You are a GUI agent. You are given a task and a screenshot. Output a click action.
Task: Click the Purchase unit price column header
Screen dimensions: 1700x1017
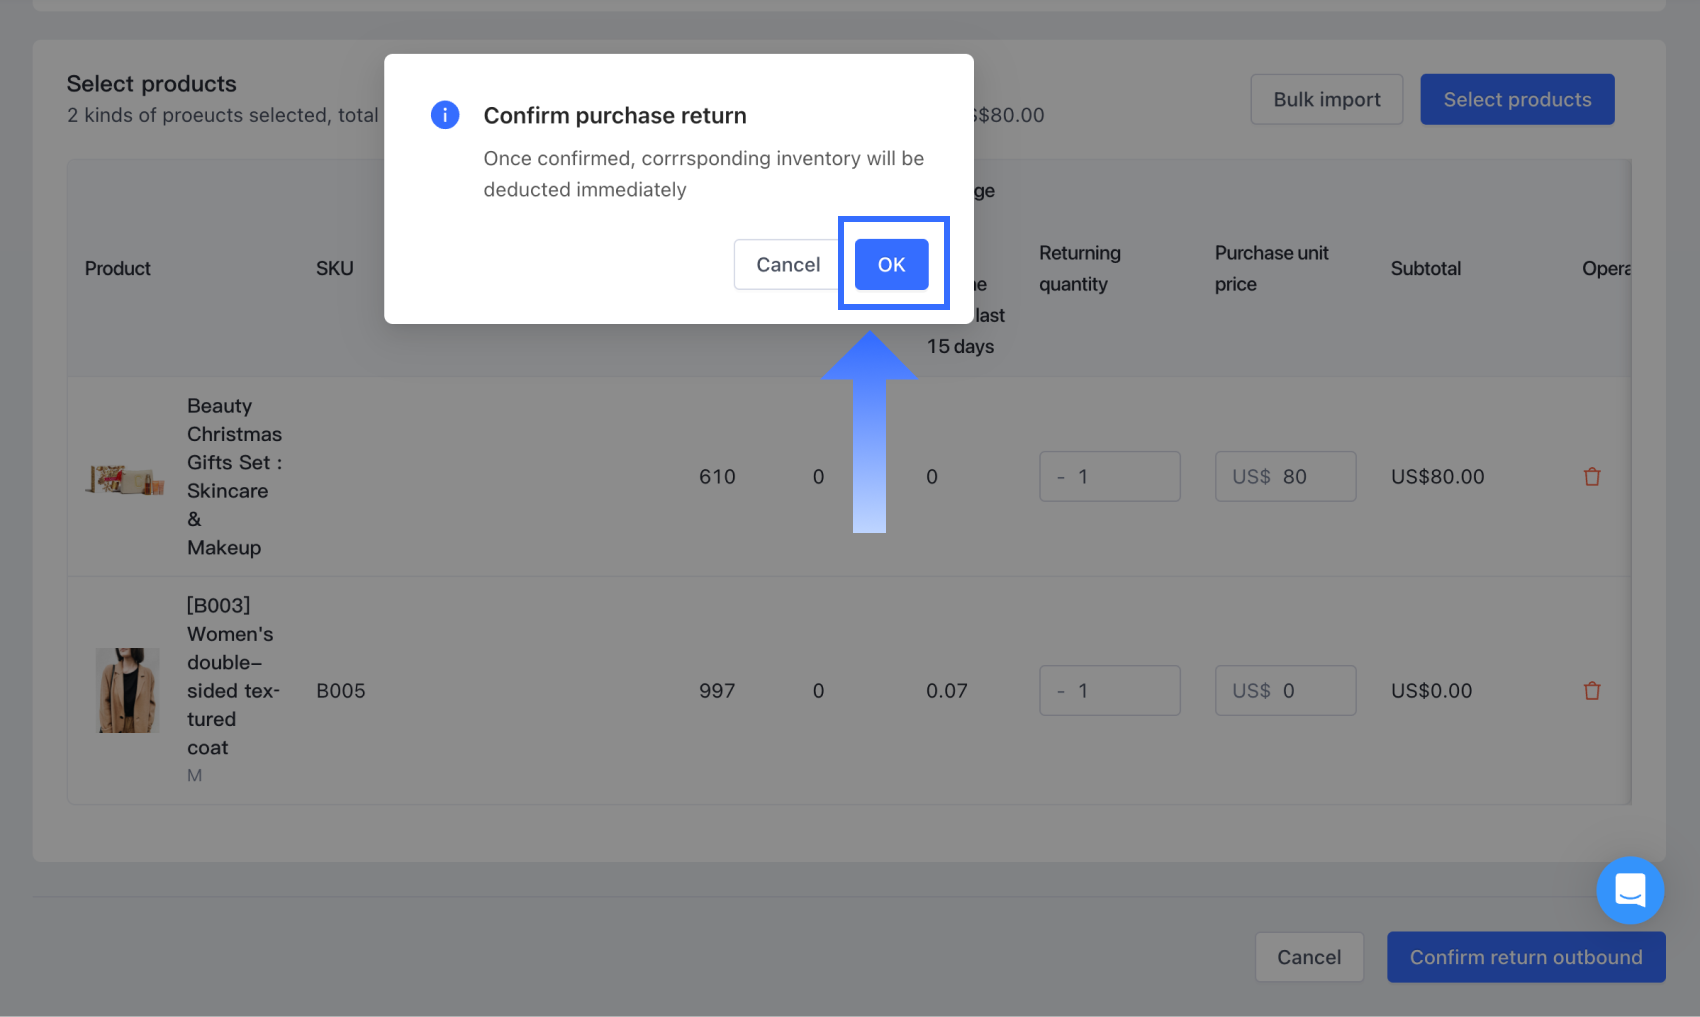(1271, 268)
